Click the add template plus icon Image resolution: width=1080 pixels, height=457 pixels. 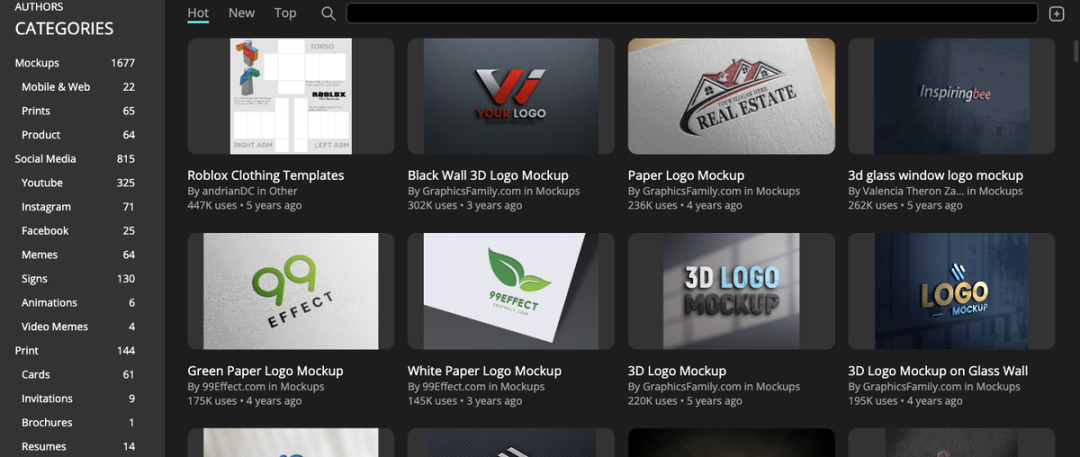coord(1056,14)
